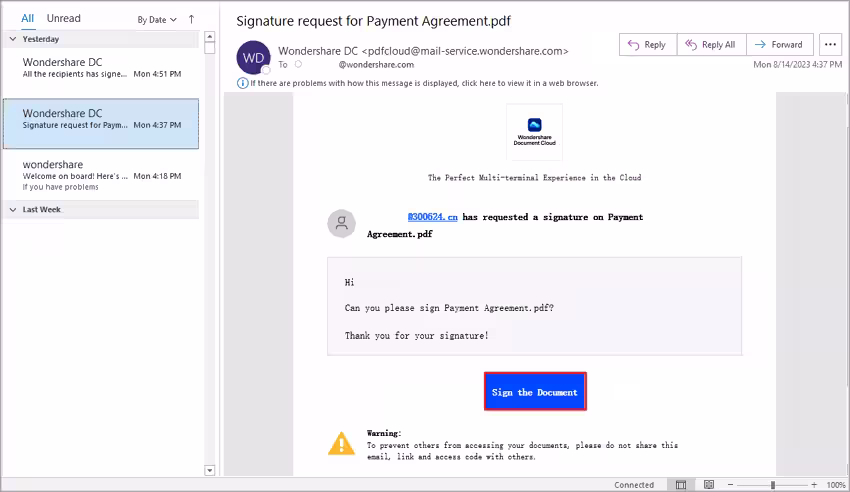Switch to the All mail tab
The width and height of the screenshot is (850, 492).
pos(28,18)
